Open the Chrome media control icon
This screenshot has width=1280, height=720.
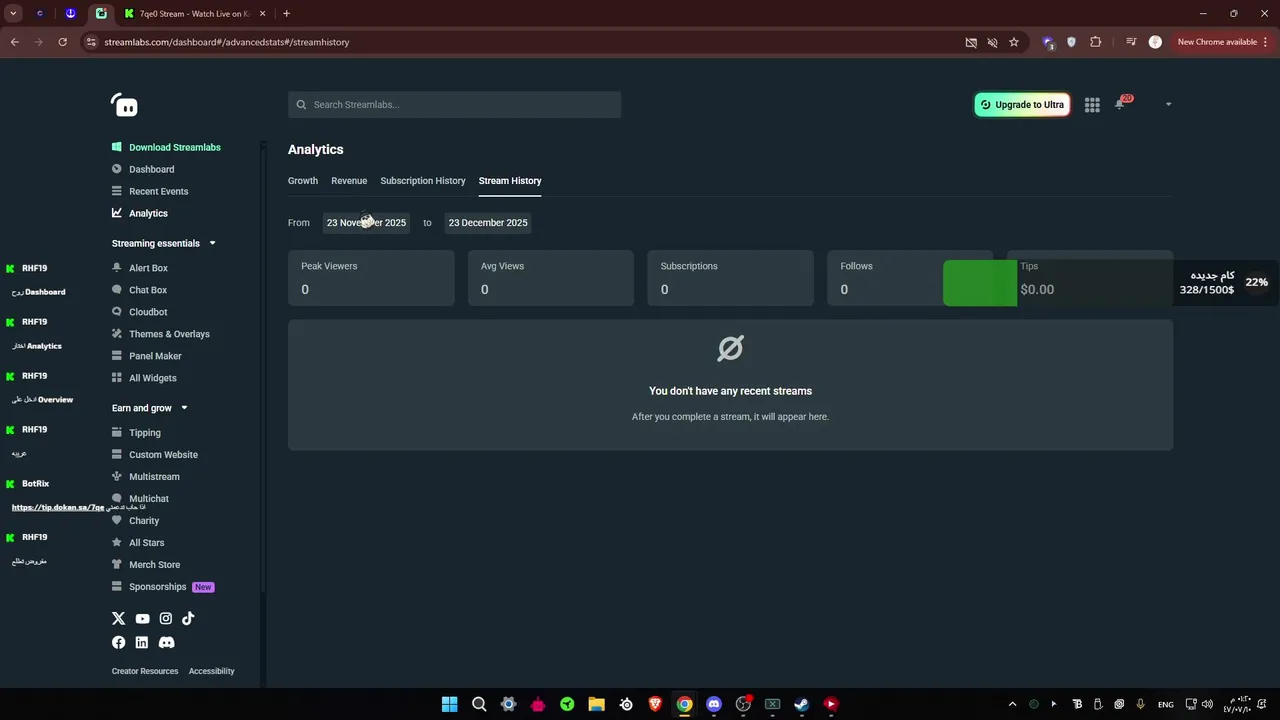tap(1131, 42)
